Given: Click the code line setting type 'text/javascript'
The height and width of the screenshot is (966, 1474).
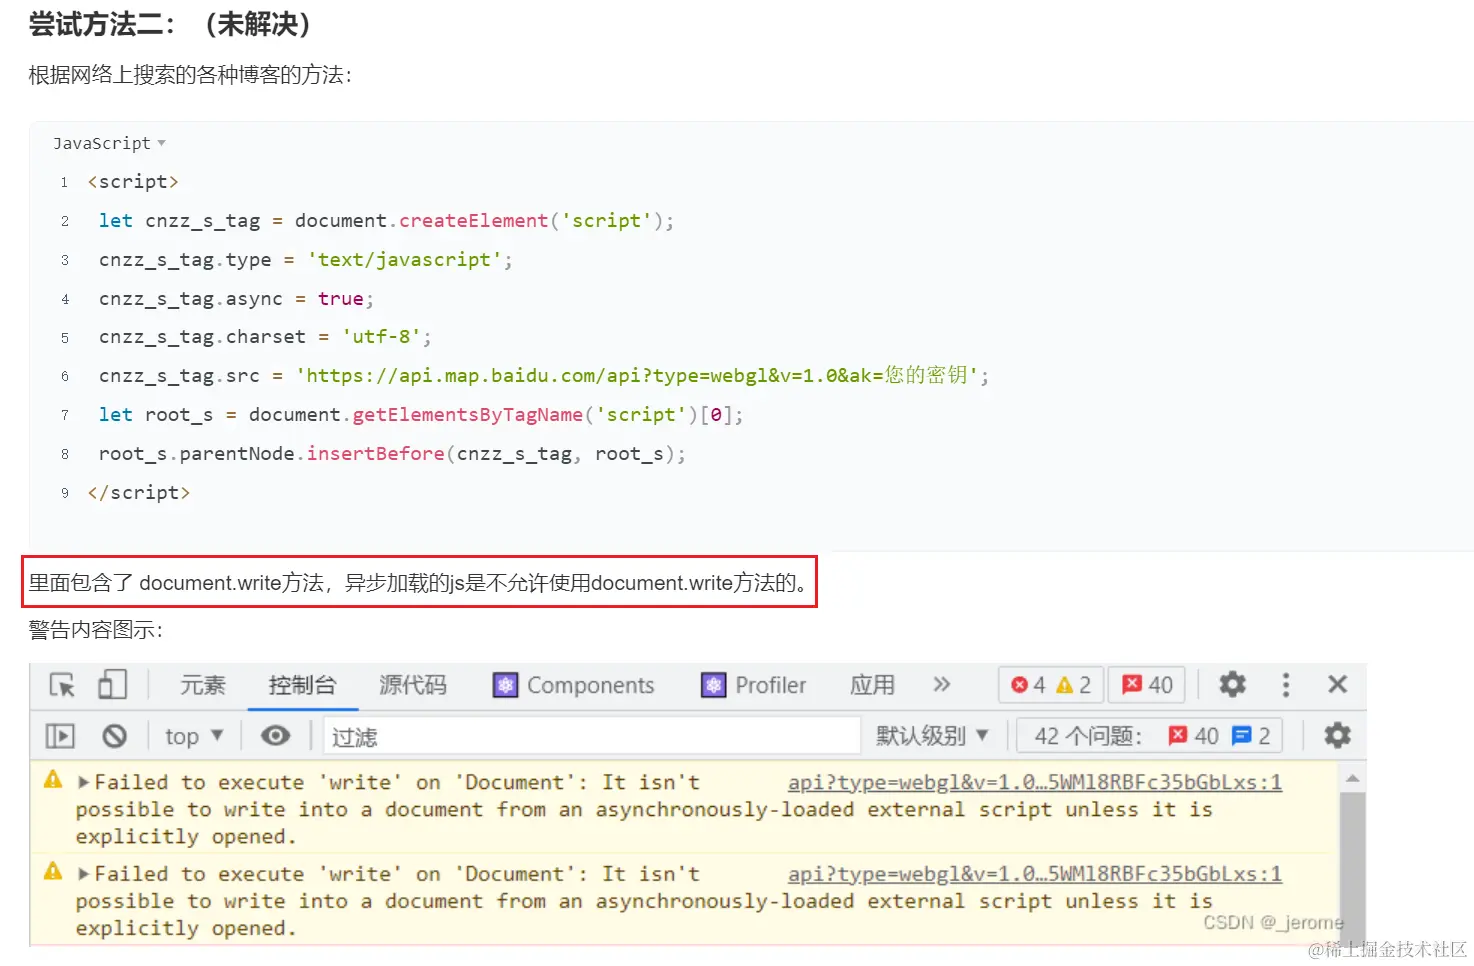Looking at the screenshot, I should (305, 260).
